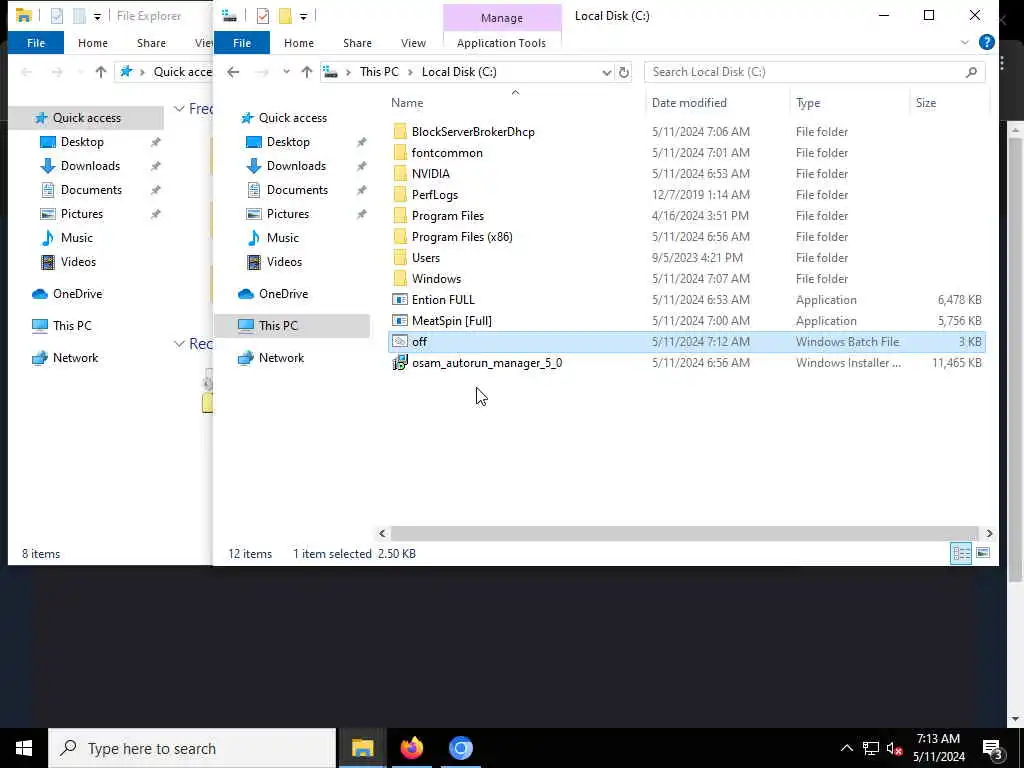Open the blue circular browser taskbar icon
The width and height of the screenshot is (1024, 768).
tap(460, 748)
